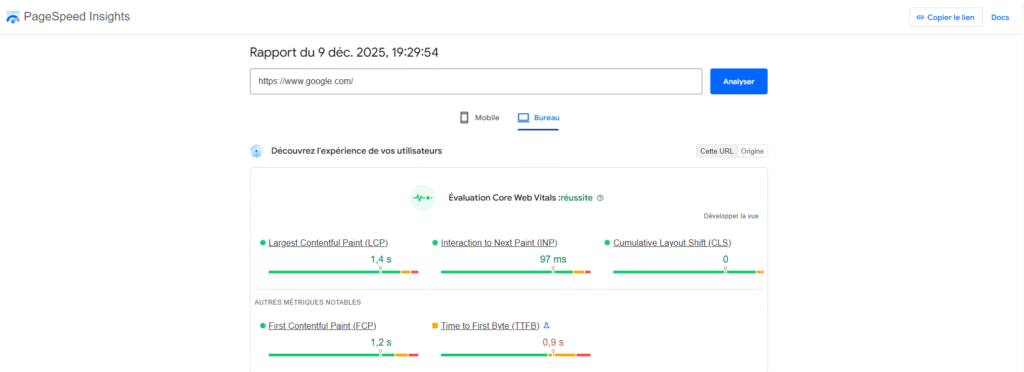The height and width of the screenshot is (372, 1024).
Task: Open the Largest Contentful Paint (LCP) link
Action: coord(328,243)
